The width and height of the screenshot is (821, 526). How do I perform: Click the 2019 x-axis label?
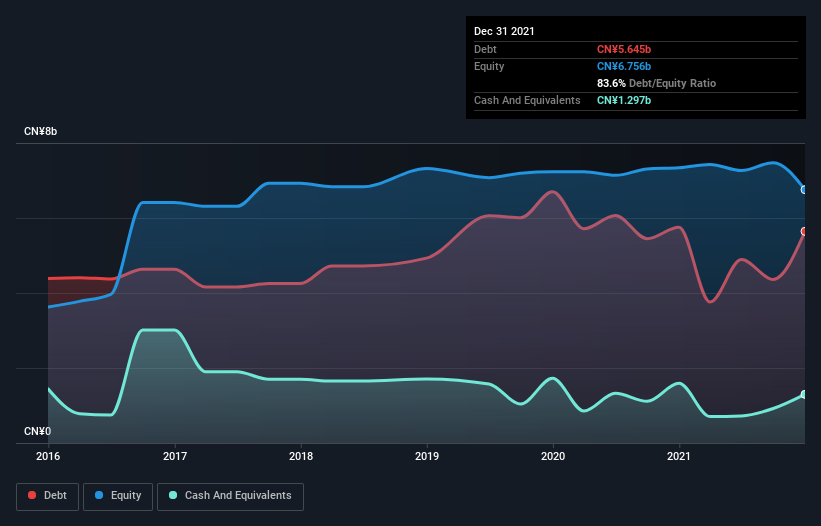427,456
